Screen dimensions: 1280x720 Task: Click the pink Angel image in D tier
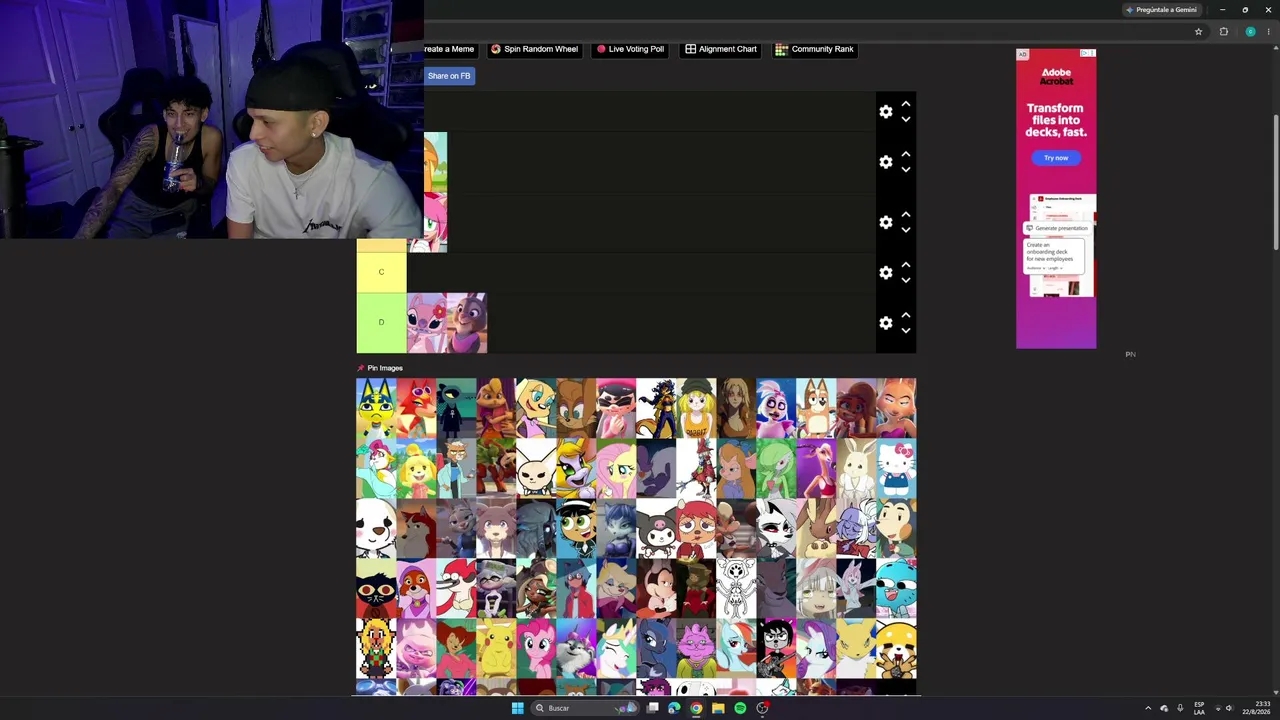[427, 322]
